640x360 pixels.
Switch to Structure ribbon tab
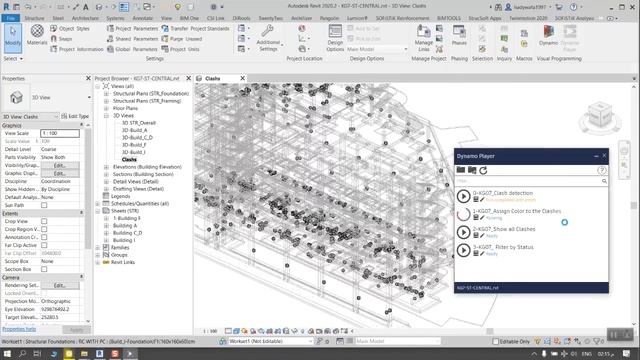point(34,18)
